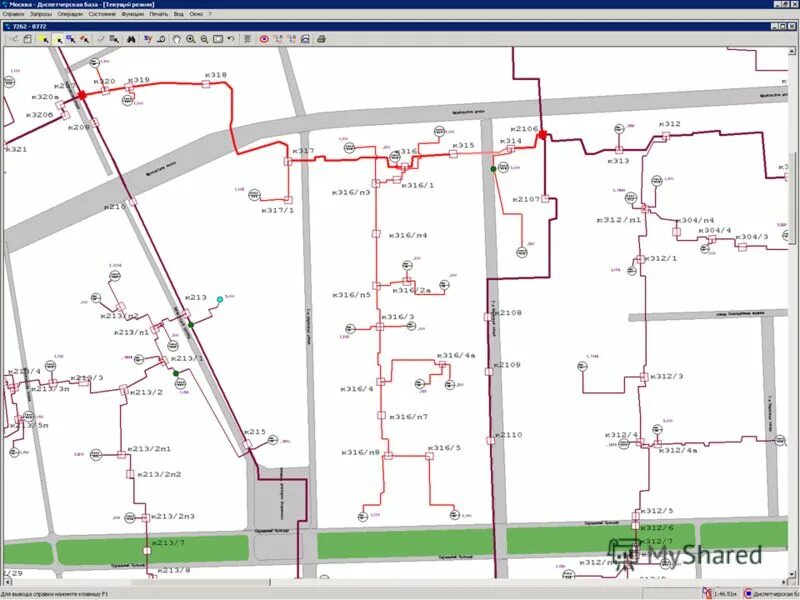Image resolution: width=800 pixels, height=600 pixels.
Task: Open the ? help menu
Action: pyautogui.click(x=210, y=14)
